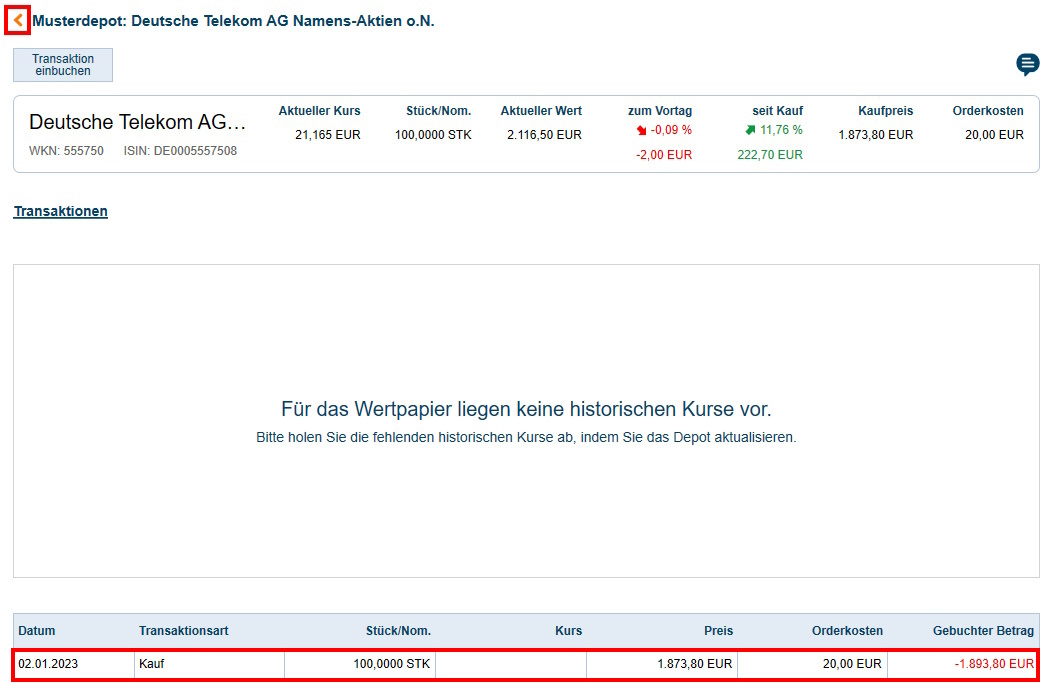
Task: Click the ISIN: DE0005557508 text
Action: pyautogui.click(x=180, y=151)
